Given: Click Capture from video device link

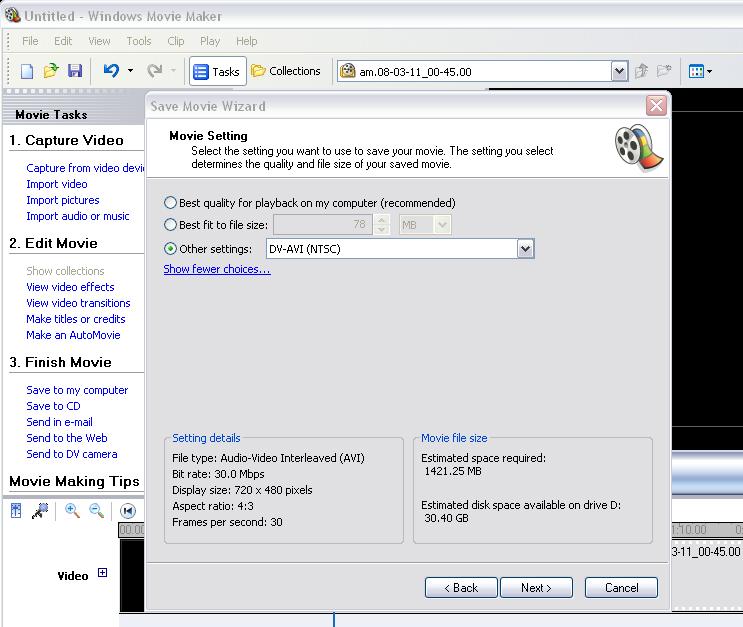Looking at the screenshot, I should pos(85,168).
